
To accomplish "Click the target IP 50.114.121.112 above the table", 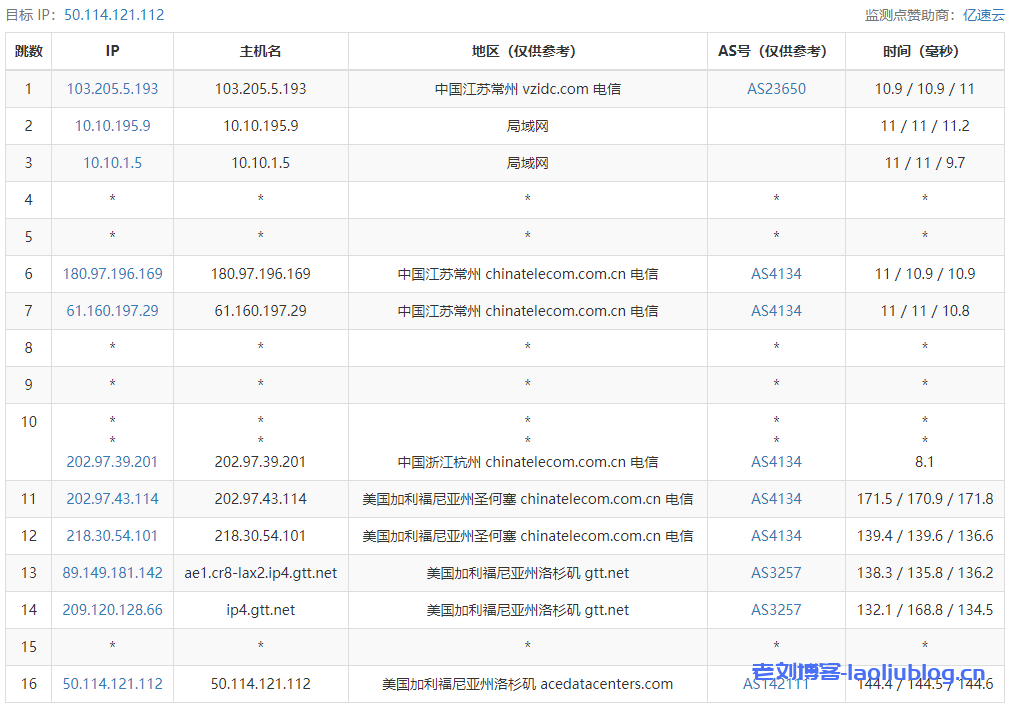I will pyautogui.click(x=114, y=15).
